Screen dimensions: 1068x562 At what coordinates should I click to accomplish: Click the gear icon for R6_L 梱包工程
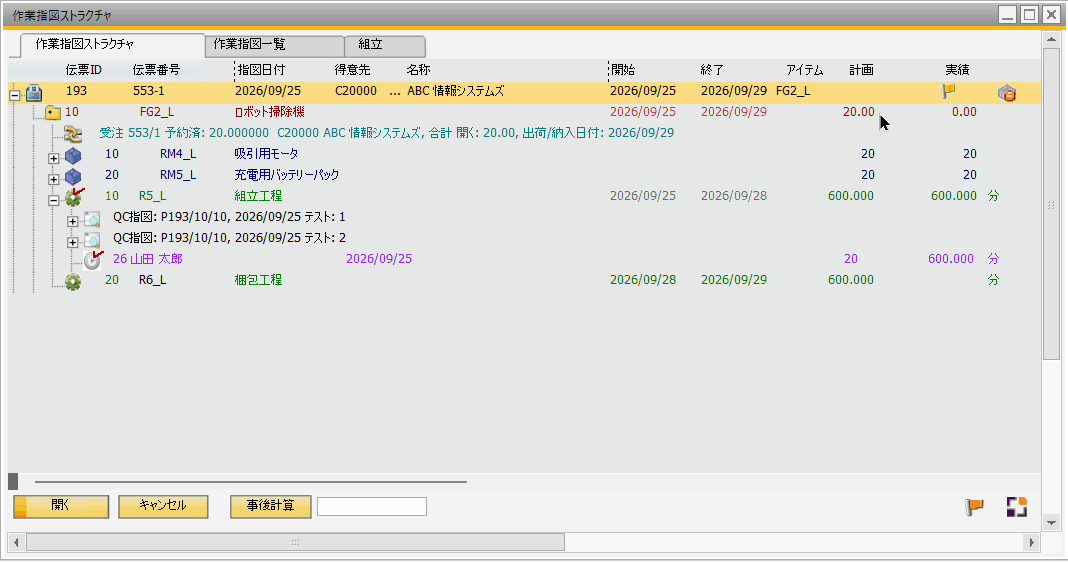pyautogui.click(x=73, y=281)
